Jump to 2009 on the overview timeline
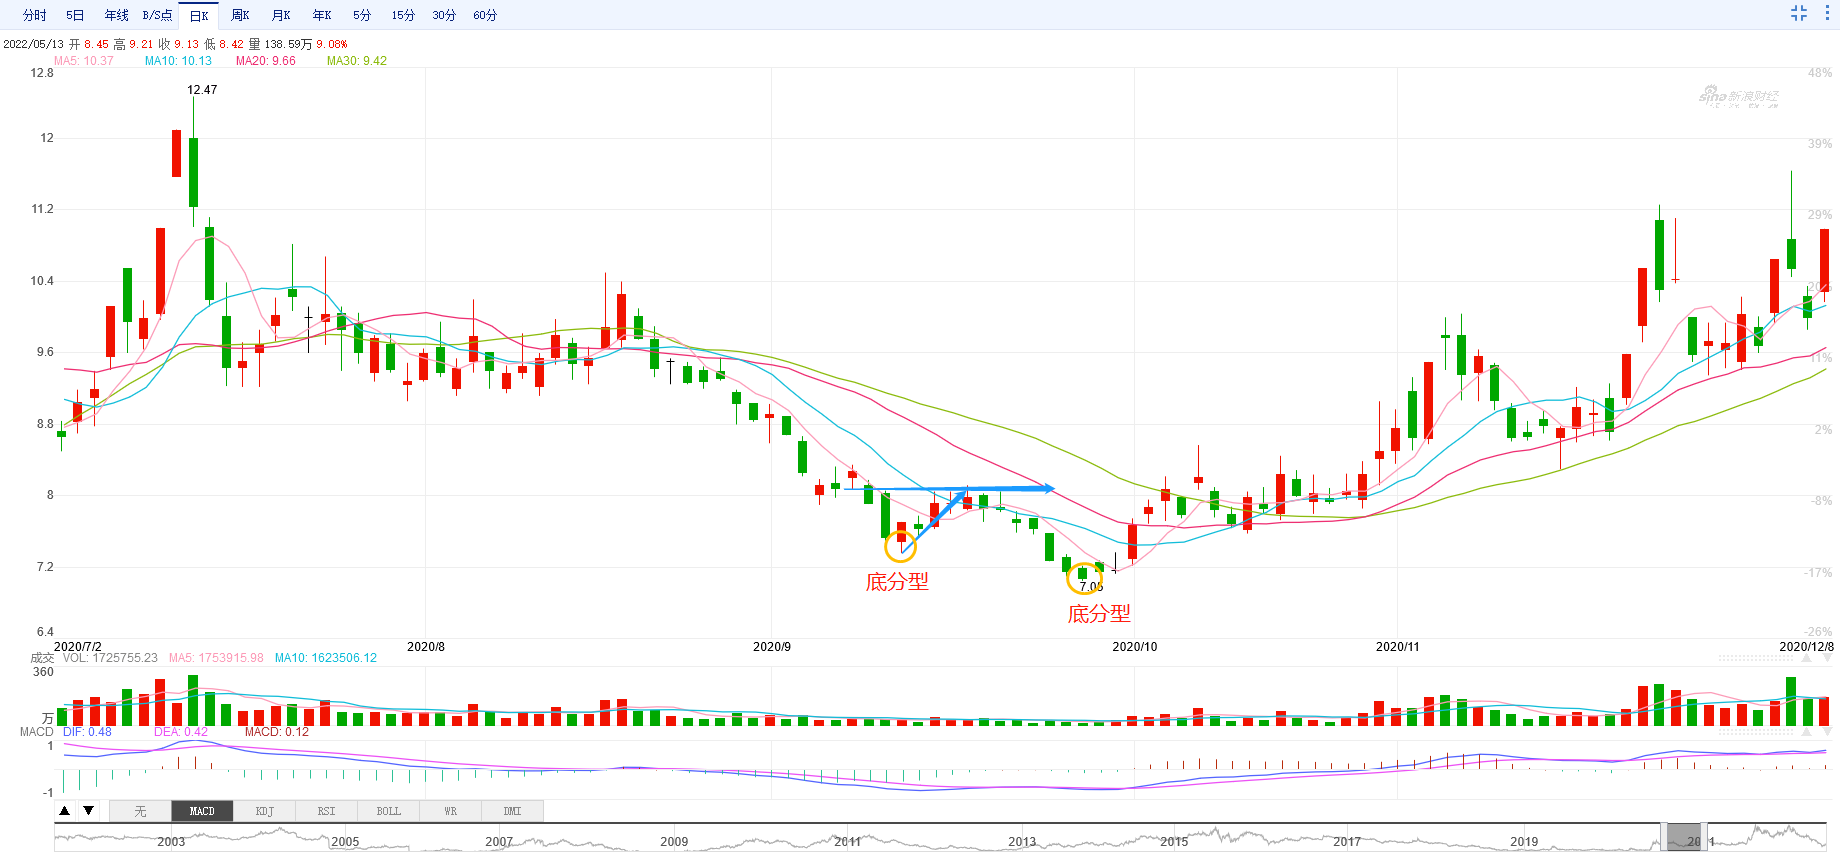 pyautogui.click(x=674, y=842)
